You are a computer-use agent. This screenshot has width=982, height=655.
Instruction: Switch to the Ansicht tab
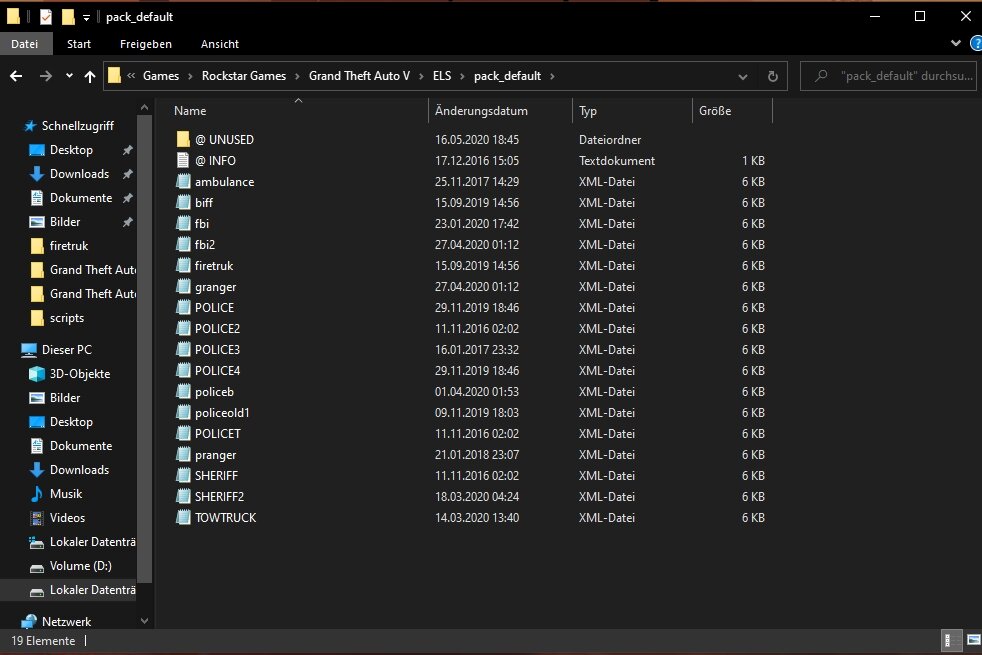[219, 44]
